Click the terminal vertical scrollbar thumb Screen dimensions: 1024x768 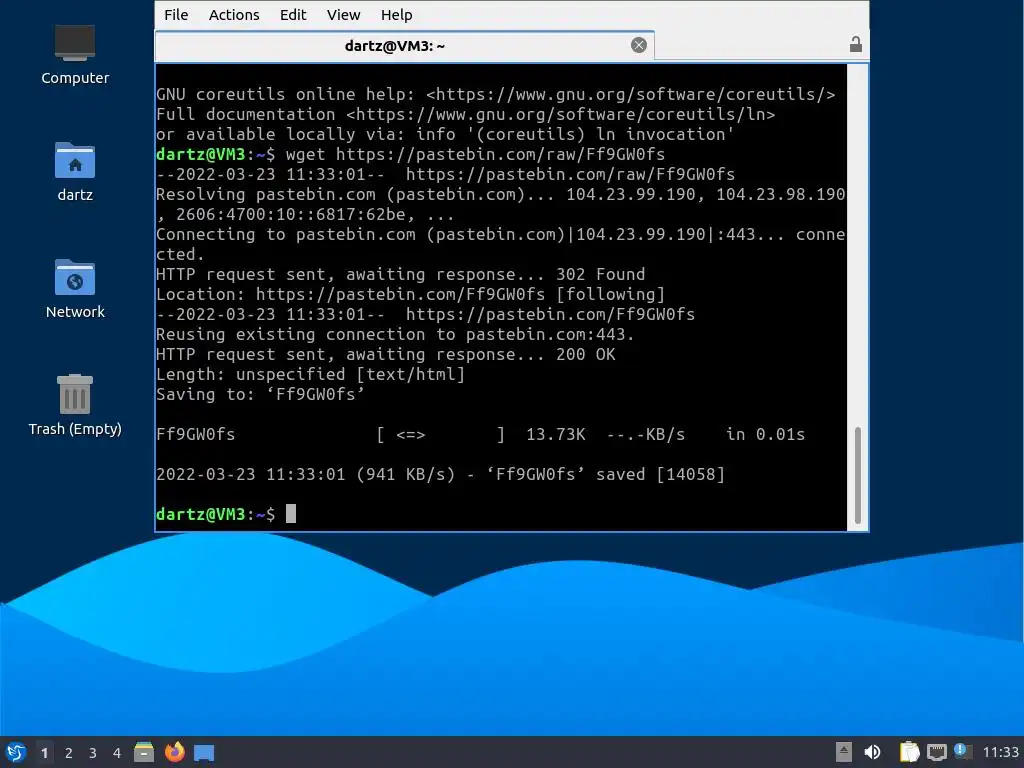pyautogui.click(x=857, y=475)
